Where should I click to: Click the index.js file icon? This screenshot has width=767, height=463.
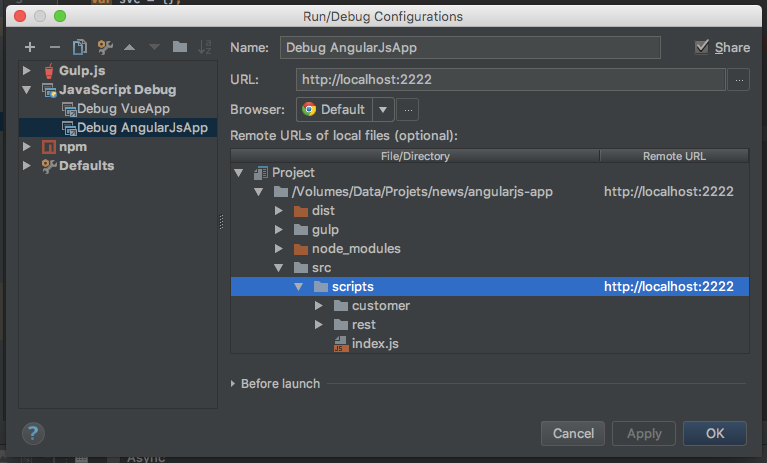click(341, 344)
